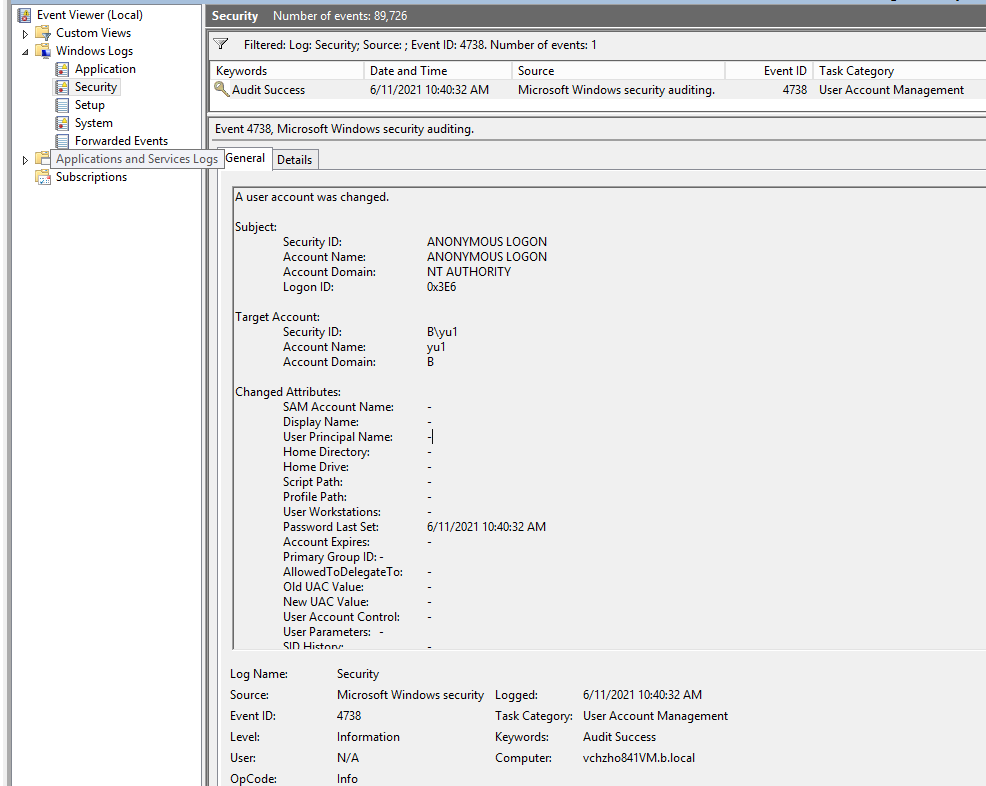
Task: Open Subscriptions in the tree
Action: pyautogui.click(x=91, y=177)
